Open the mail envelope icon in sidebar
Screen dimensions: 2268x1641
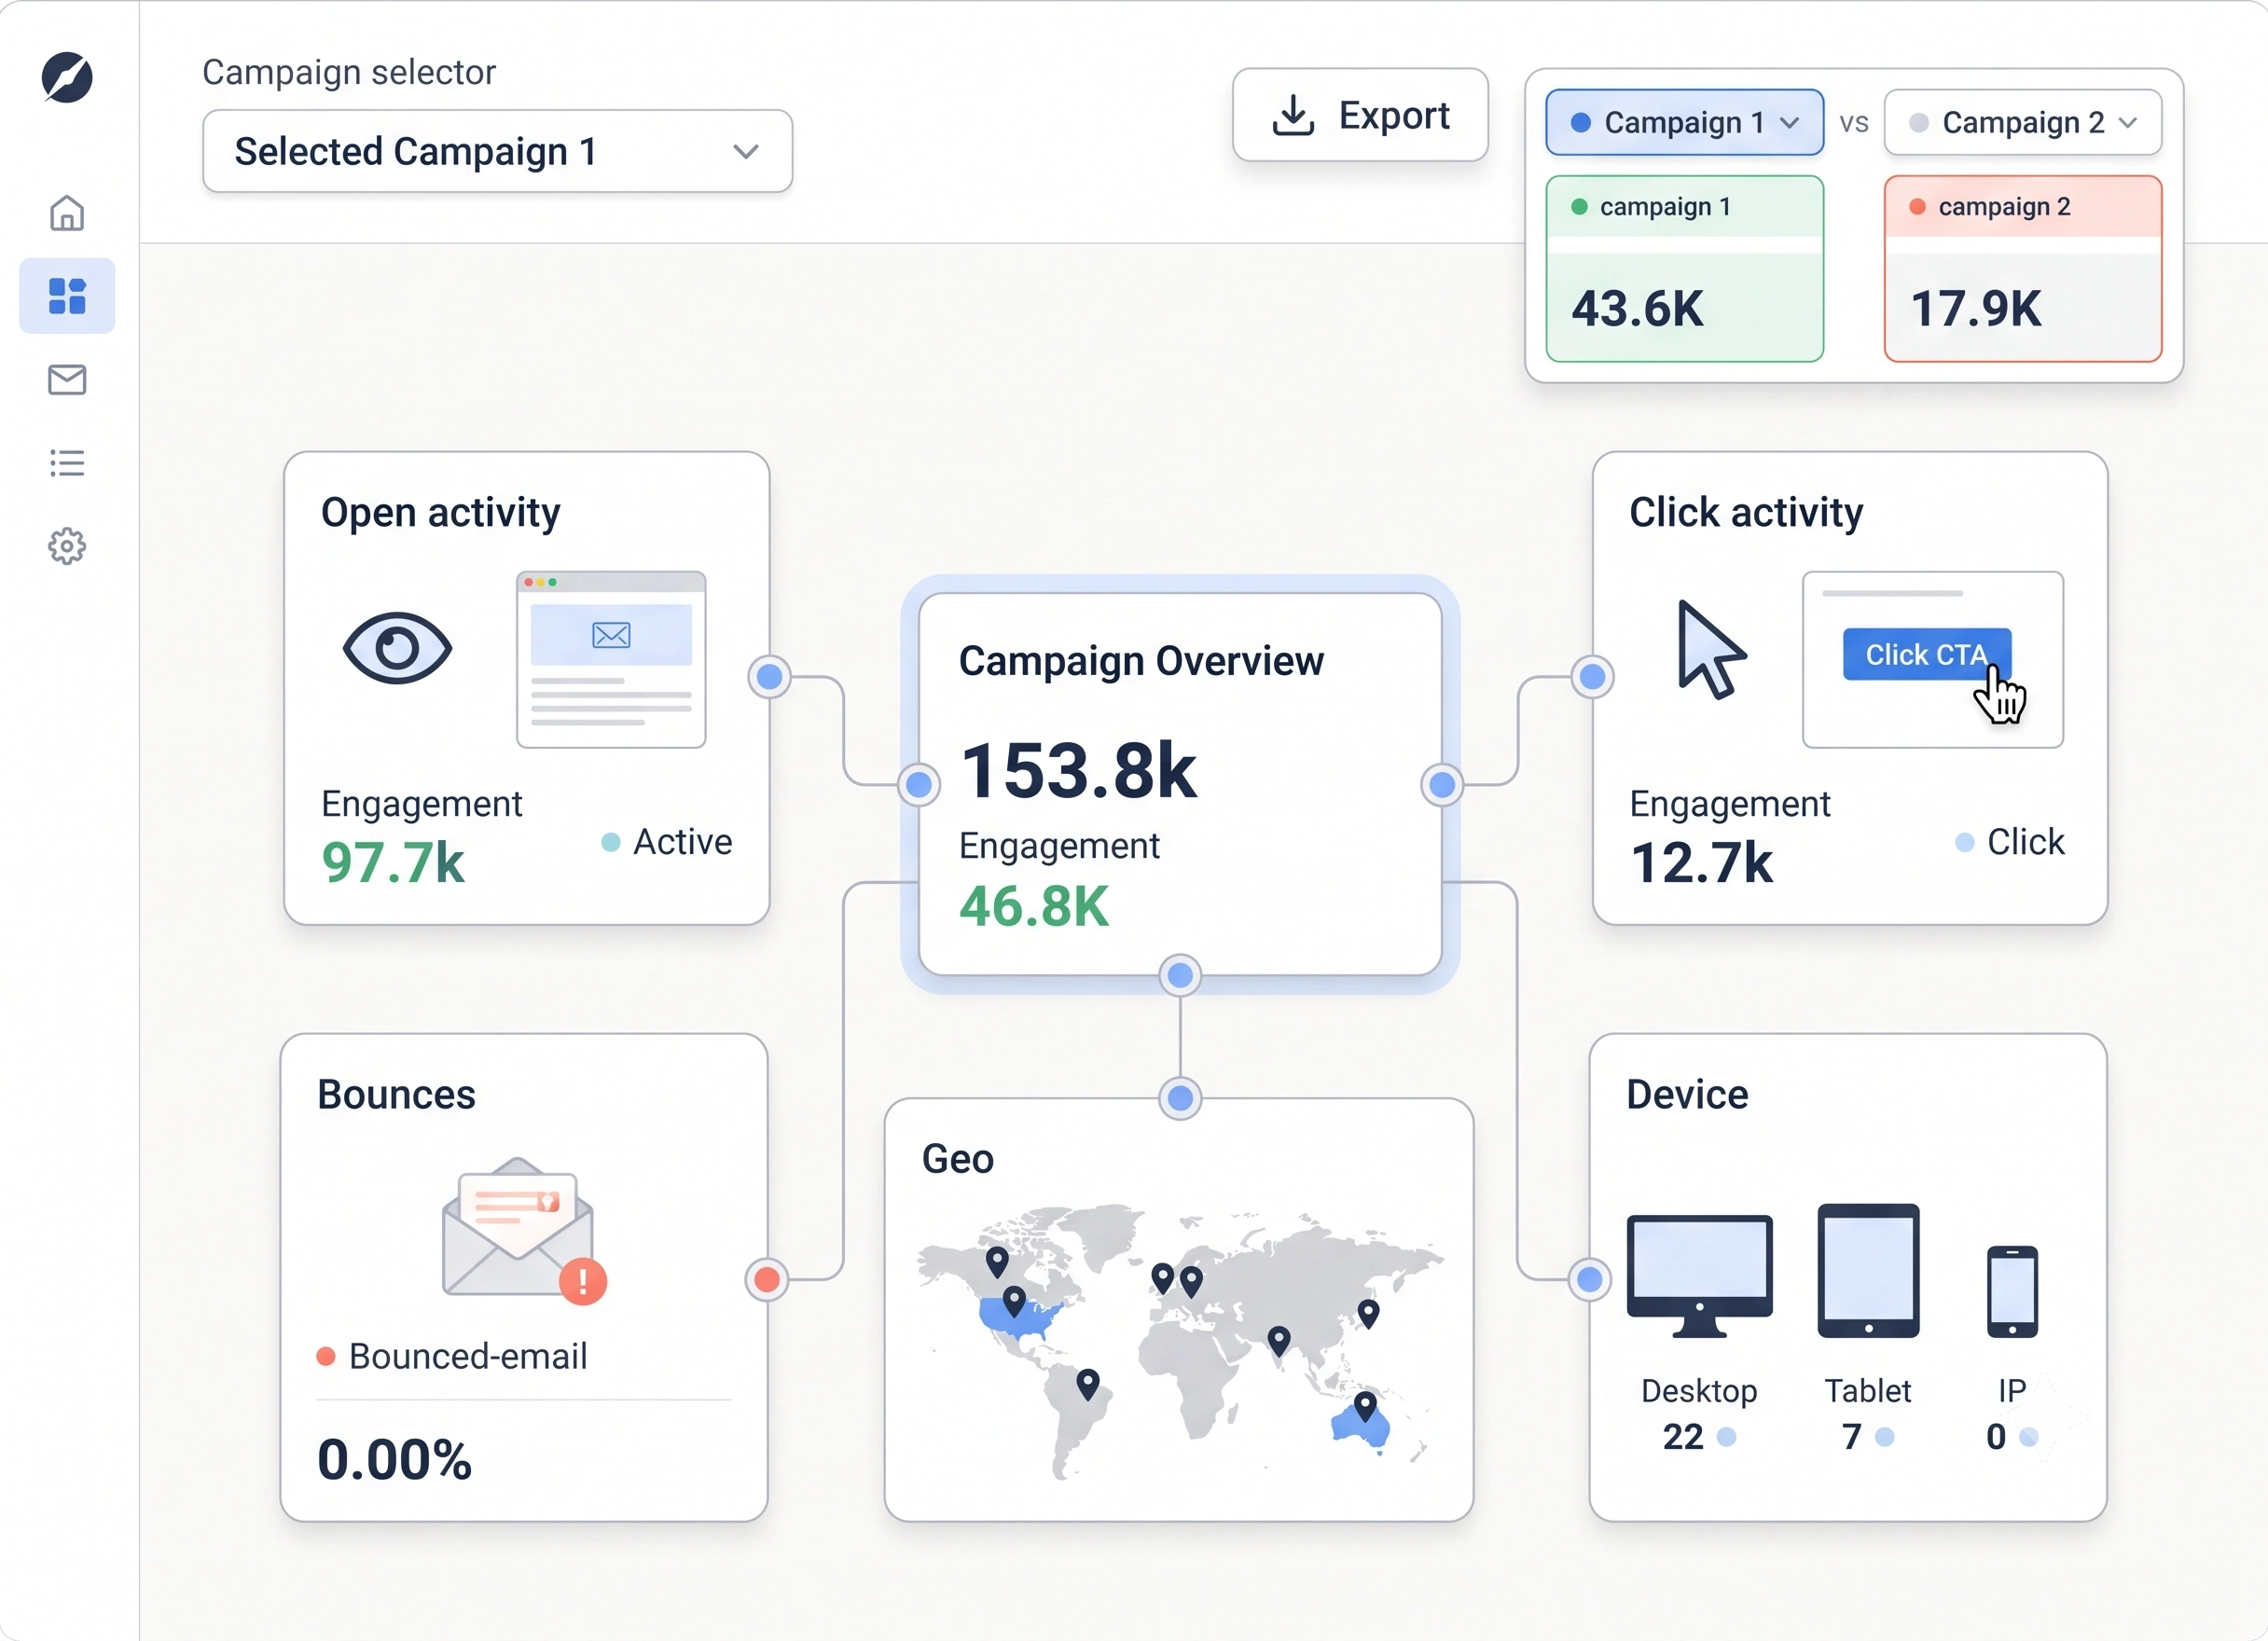(67, 380)
